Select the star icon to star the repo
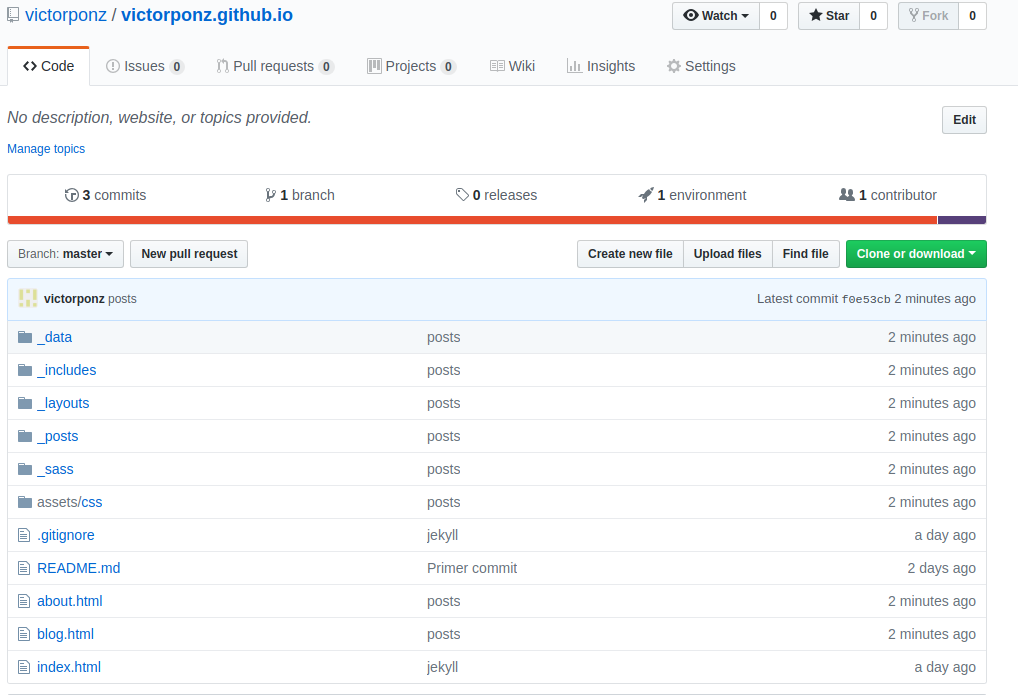The height and width of the screenshot is (695, 1018). click(x=817, y=15)
